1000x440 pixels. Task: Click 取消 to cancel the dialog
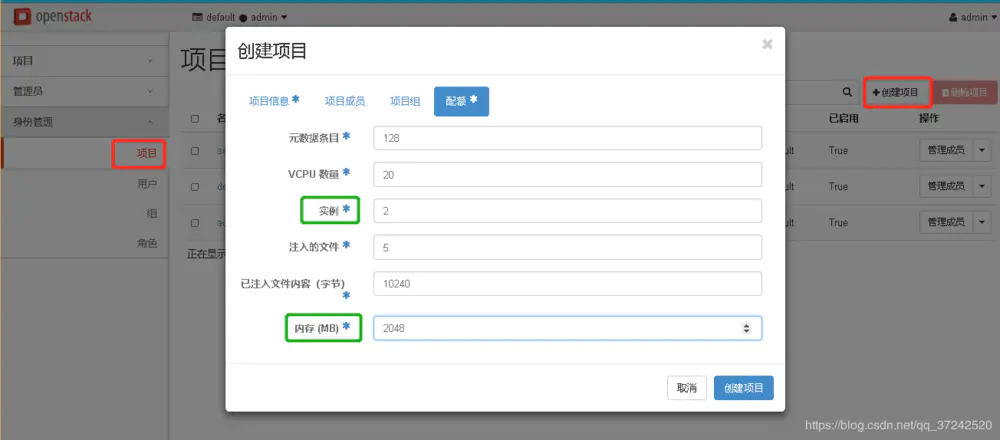[x=687, y=388]
